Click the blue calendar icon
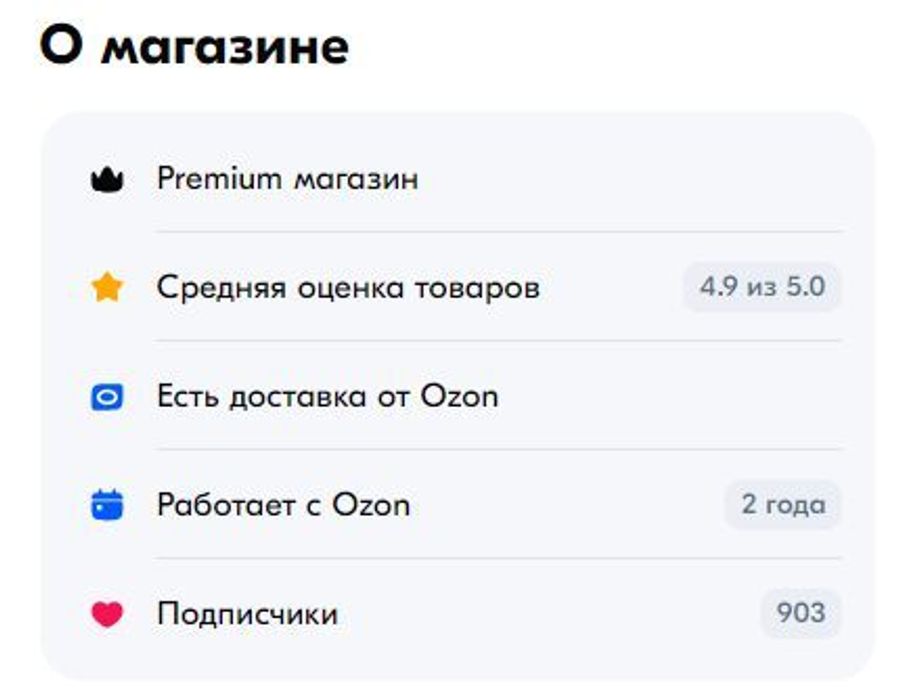 click(105, 503)
